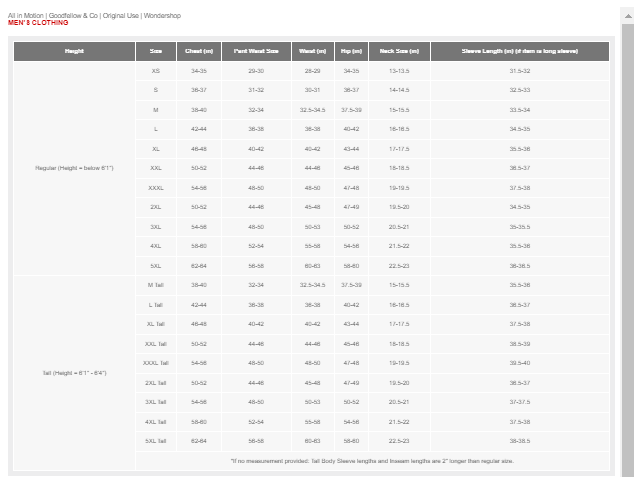The width and height of the screenshot is (634, 477).
Task: Select the regular 2XL size cell
Action: pos(156,207)
